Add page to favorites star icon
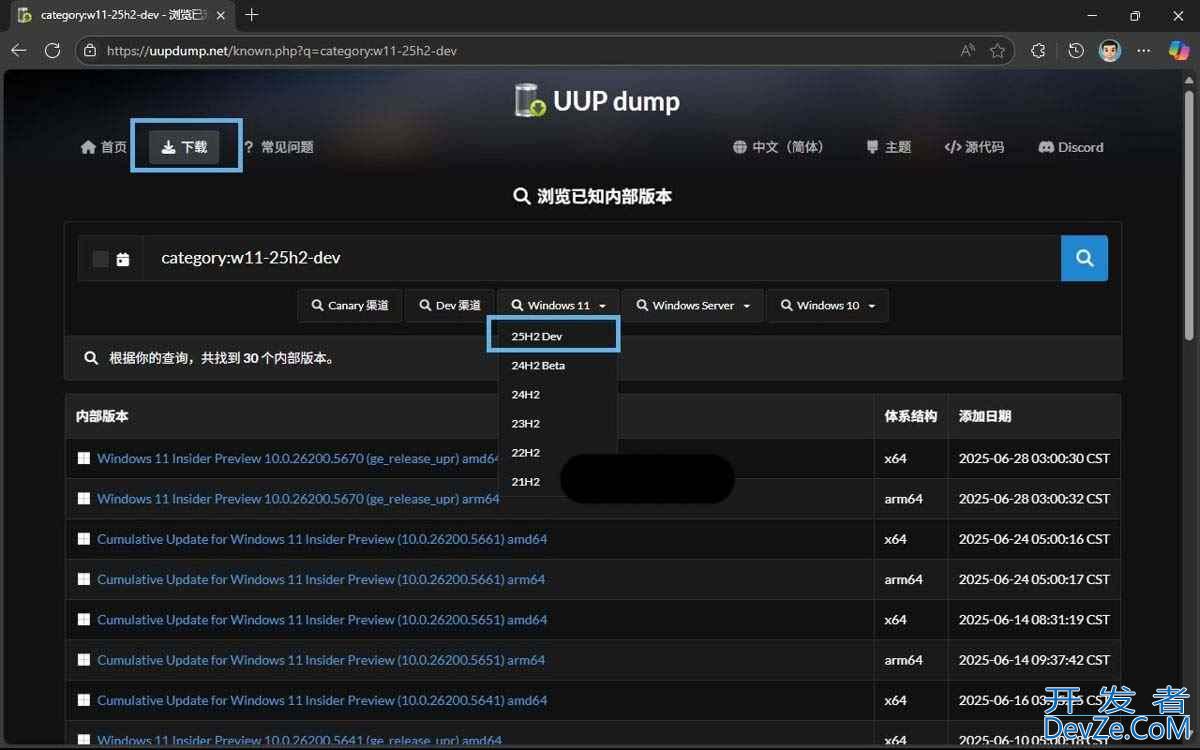The image size is (1200, 750). click(997, 50)
